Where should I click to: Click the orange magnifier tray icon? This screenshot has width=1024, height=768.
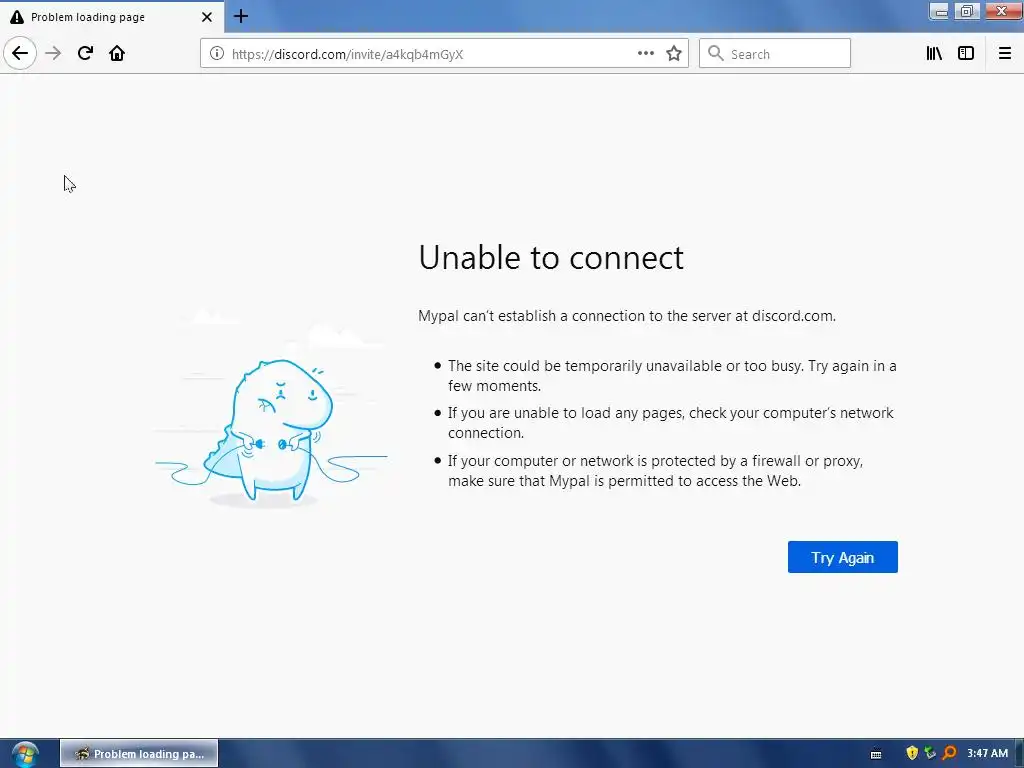coord(950,753)
